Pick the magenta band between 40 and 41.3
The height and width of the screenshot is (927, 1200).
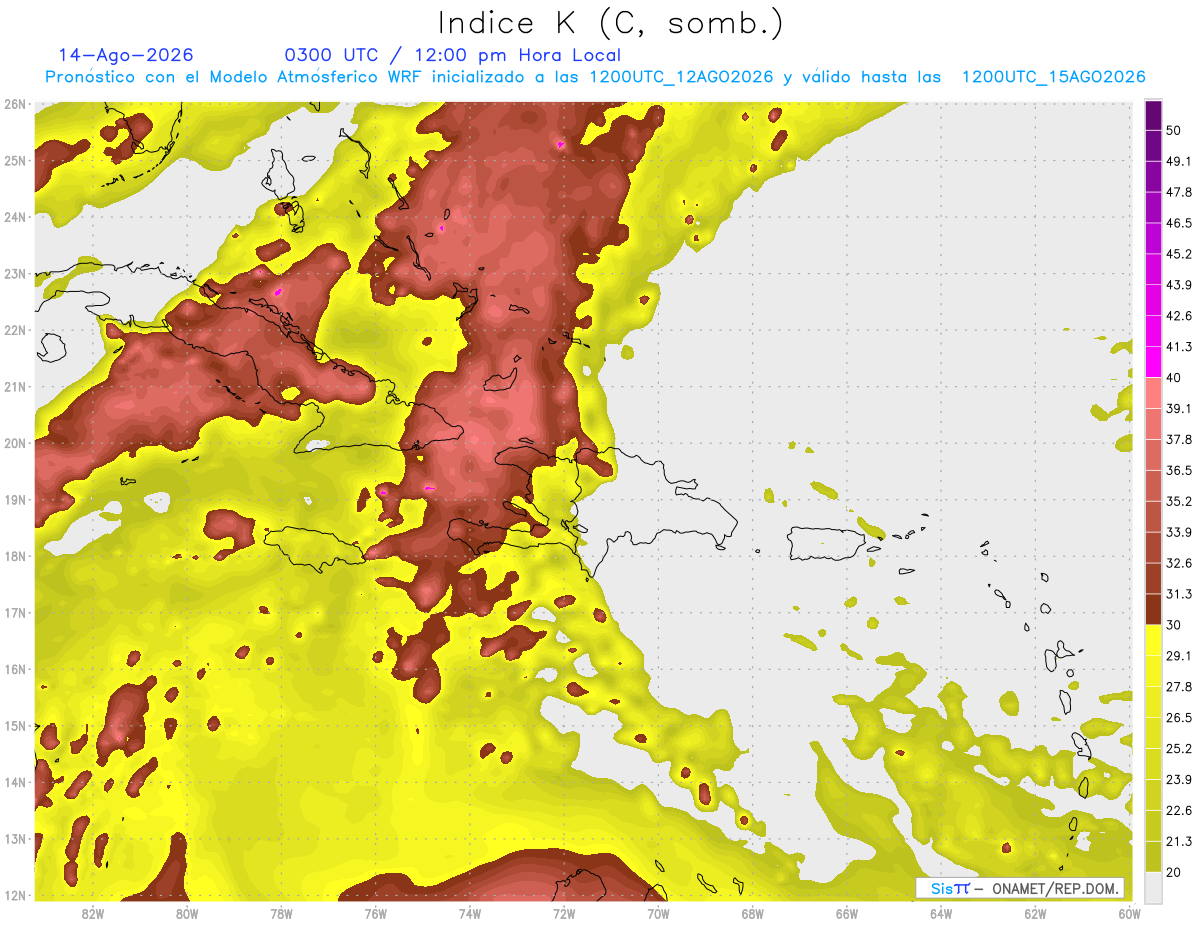coord(1153,362)
